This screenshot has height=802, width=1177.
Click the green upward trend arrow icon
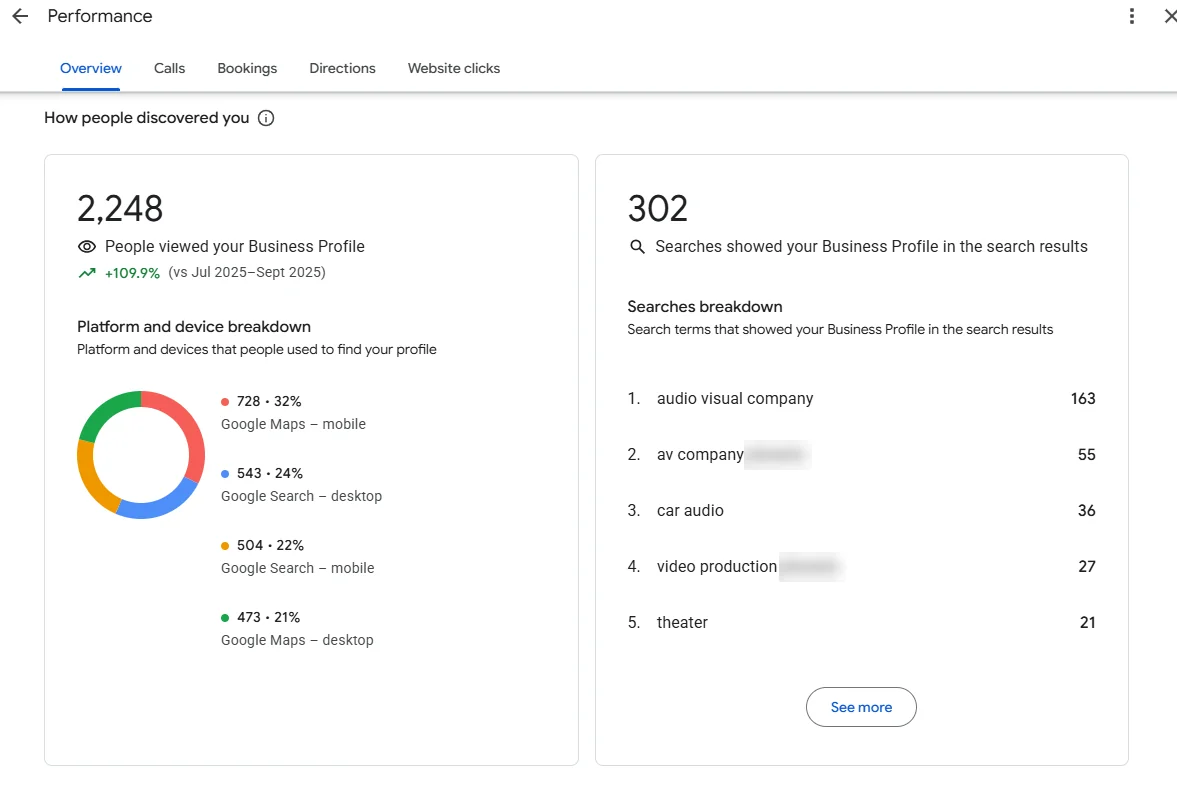point(87,273)
